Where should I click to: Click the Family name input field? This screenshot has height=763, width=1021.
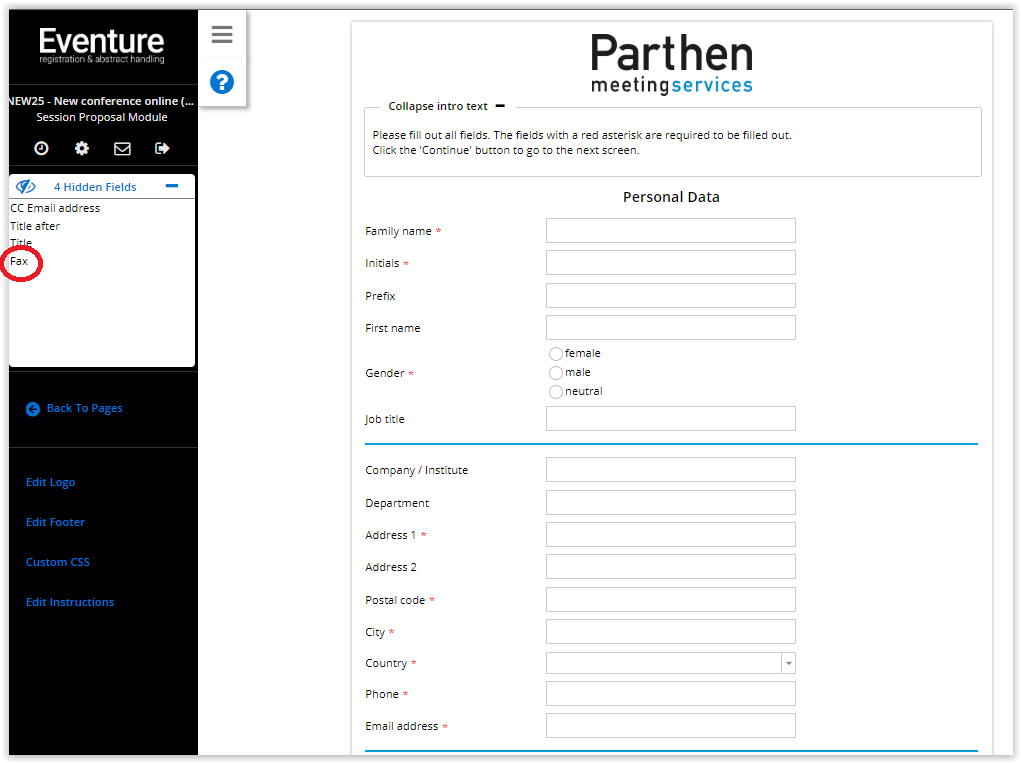point(670,231)
